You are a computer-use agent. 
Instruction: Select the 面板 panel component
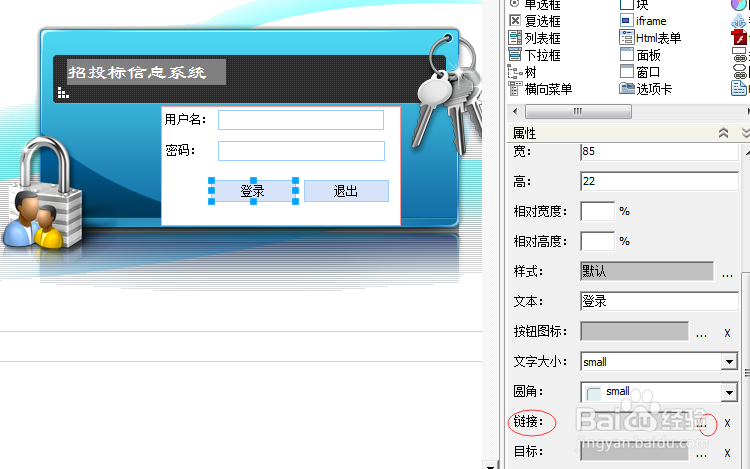640,55
